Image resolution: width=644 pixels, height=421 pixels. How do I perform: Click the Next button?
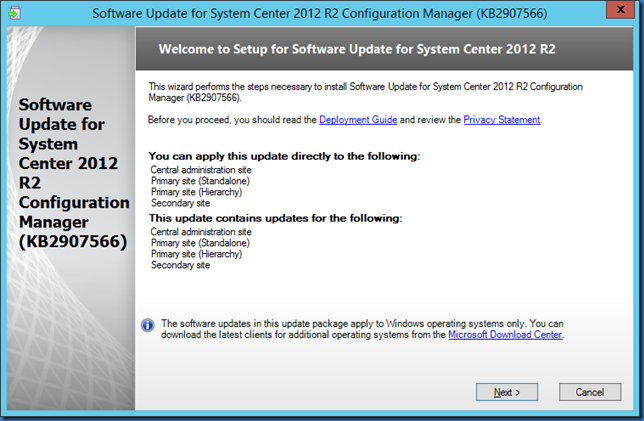tap(507, 391)
